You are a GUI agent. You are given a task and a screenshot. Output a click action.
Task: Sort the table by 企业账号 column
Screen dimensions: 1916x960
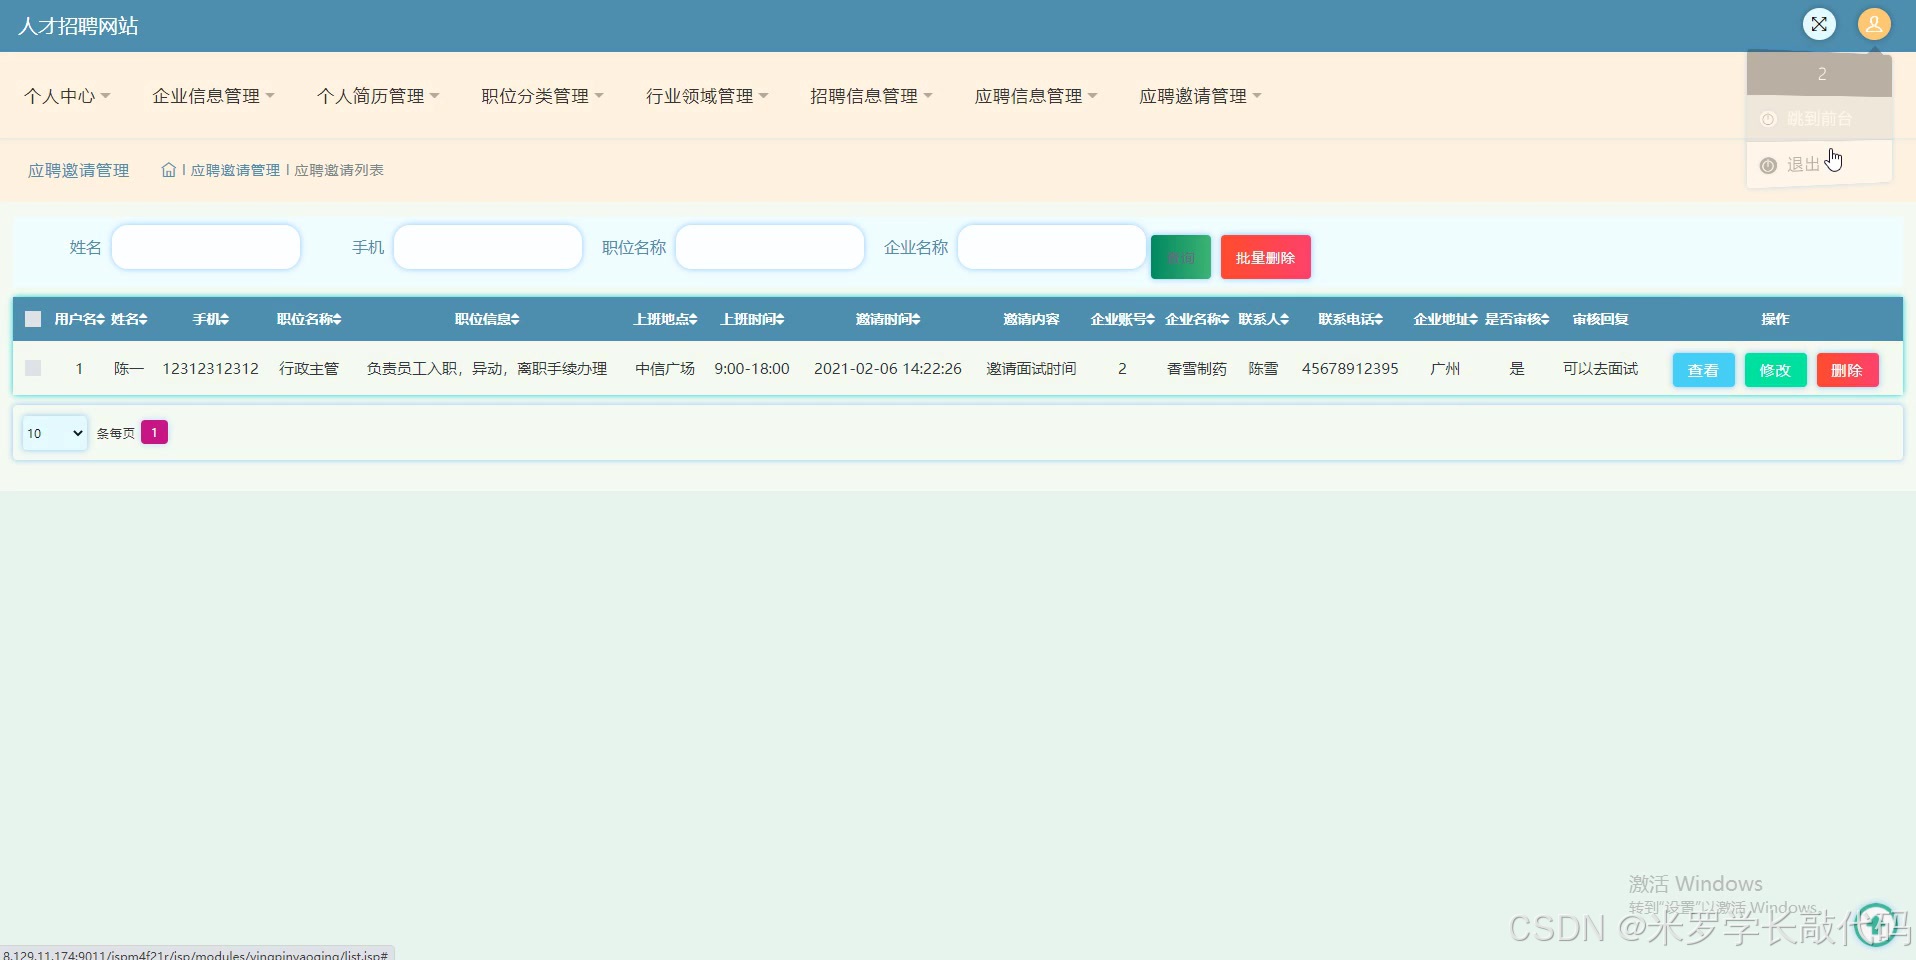[1123, 319]
